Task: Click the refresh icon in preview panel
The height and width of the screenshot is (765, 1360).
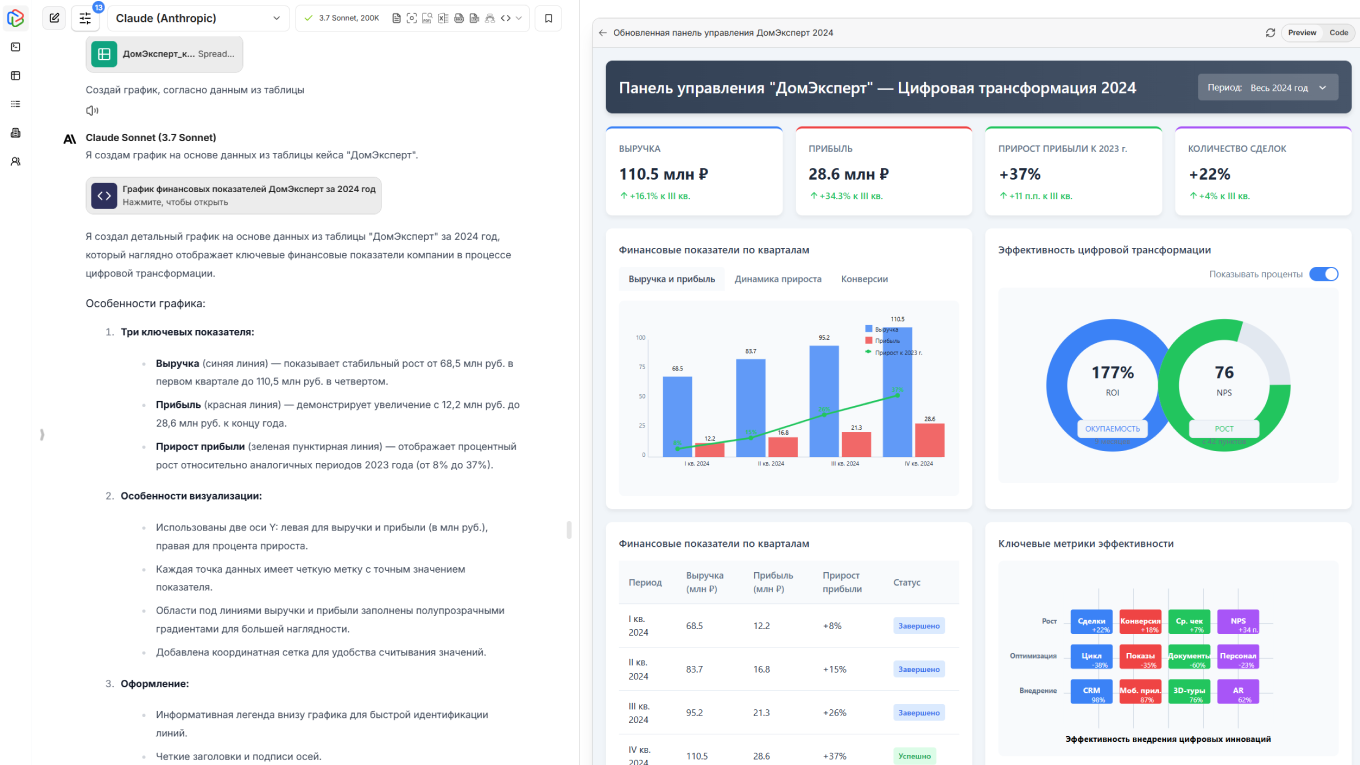Action: [1270, 33]
